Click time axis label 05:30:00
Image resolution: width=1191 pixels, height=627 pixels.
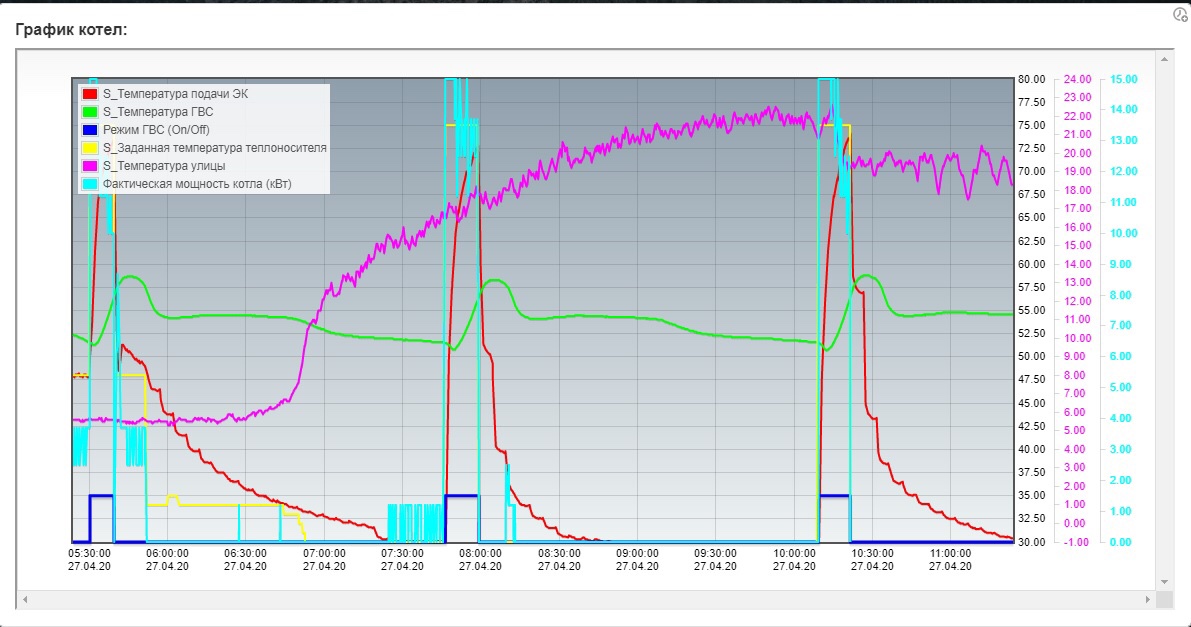pyautogui.click(x=89, y=553)
